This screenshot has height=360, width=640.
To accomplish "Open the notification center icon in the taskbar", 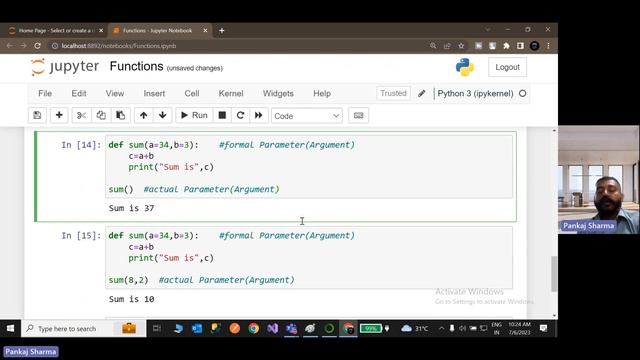I will 543,328.
